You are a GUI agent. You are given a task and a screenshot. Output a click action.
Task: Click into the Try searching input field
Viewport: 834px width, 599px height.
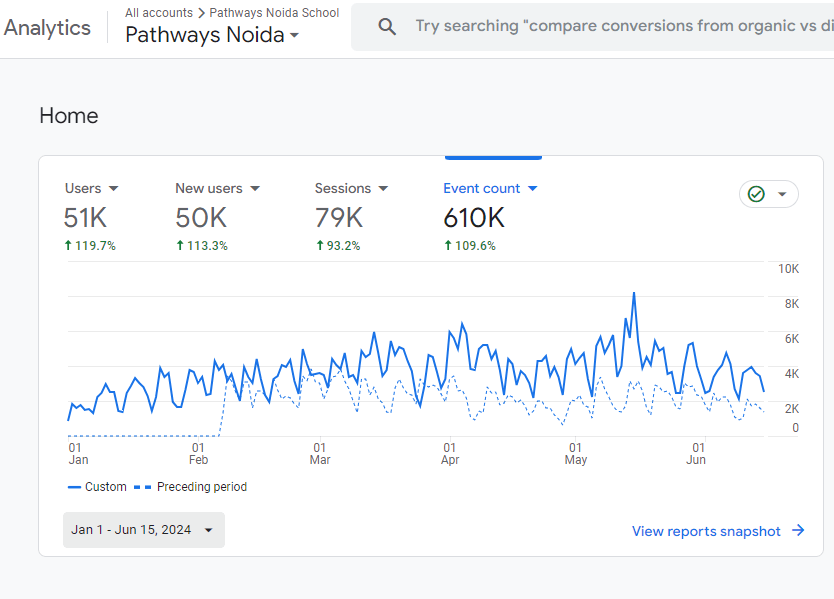point(620,27)
